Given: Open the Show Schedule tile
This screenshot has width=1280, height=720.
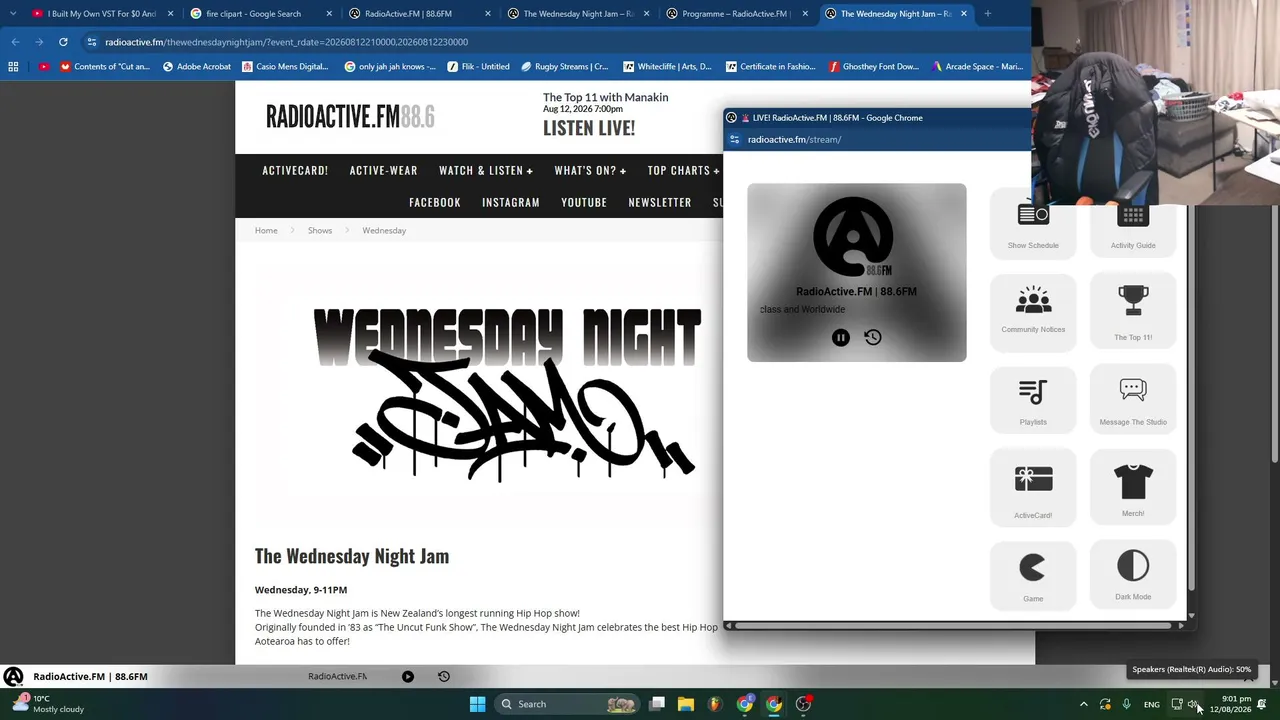Looking at the screenshot, I should [x=1033, y=224].
